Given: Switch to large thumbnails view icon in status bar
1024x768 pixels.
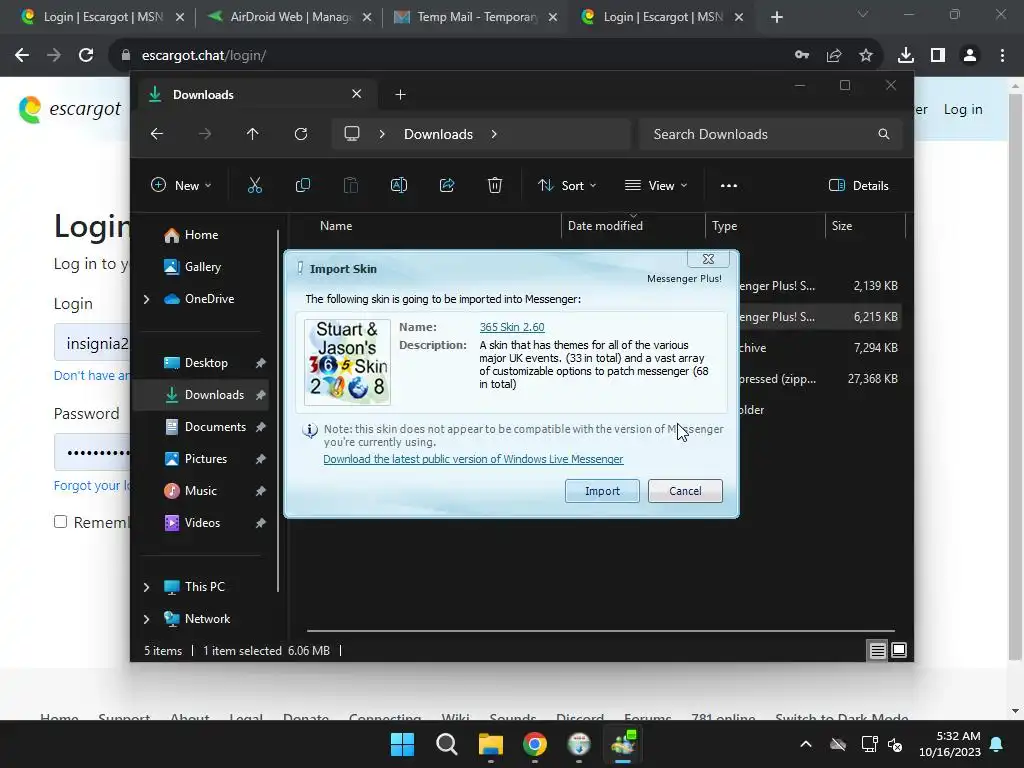Looking at the screenshot, I should pyautogui.click(x=899, y=650).
